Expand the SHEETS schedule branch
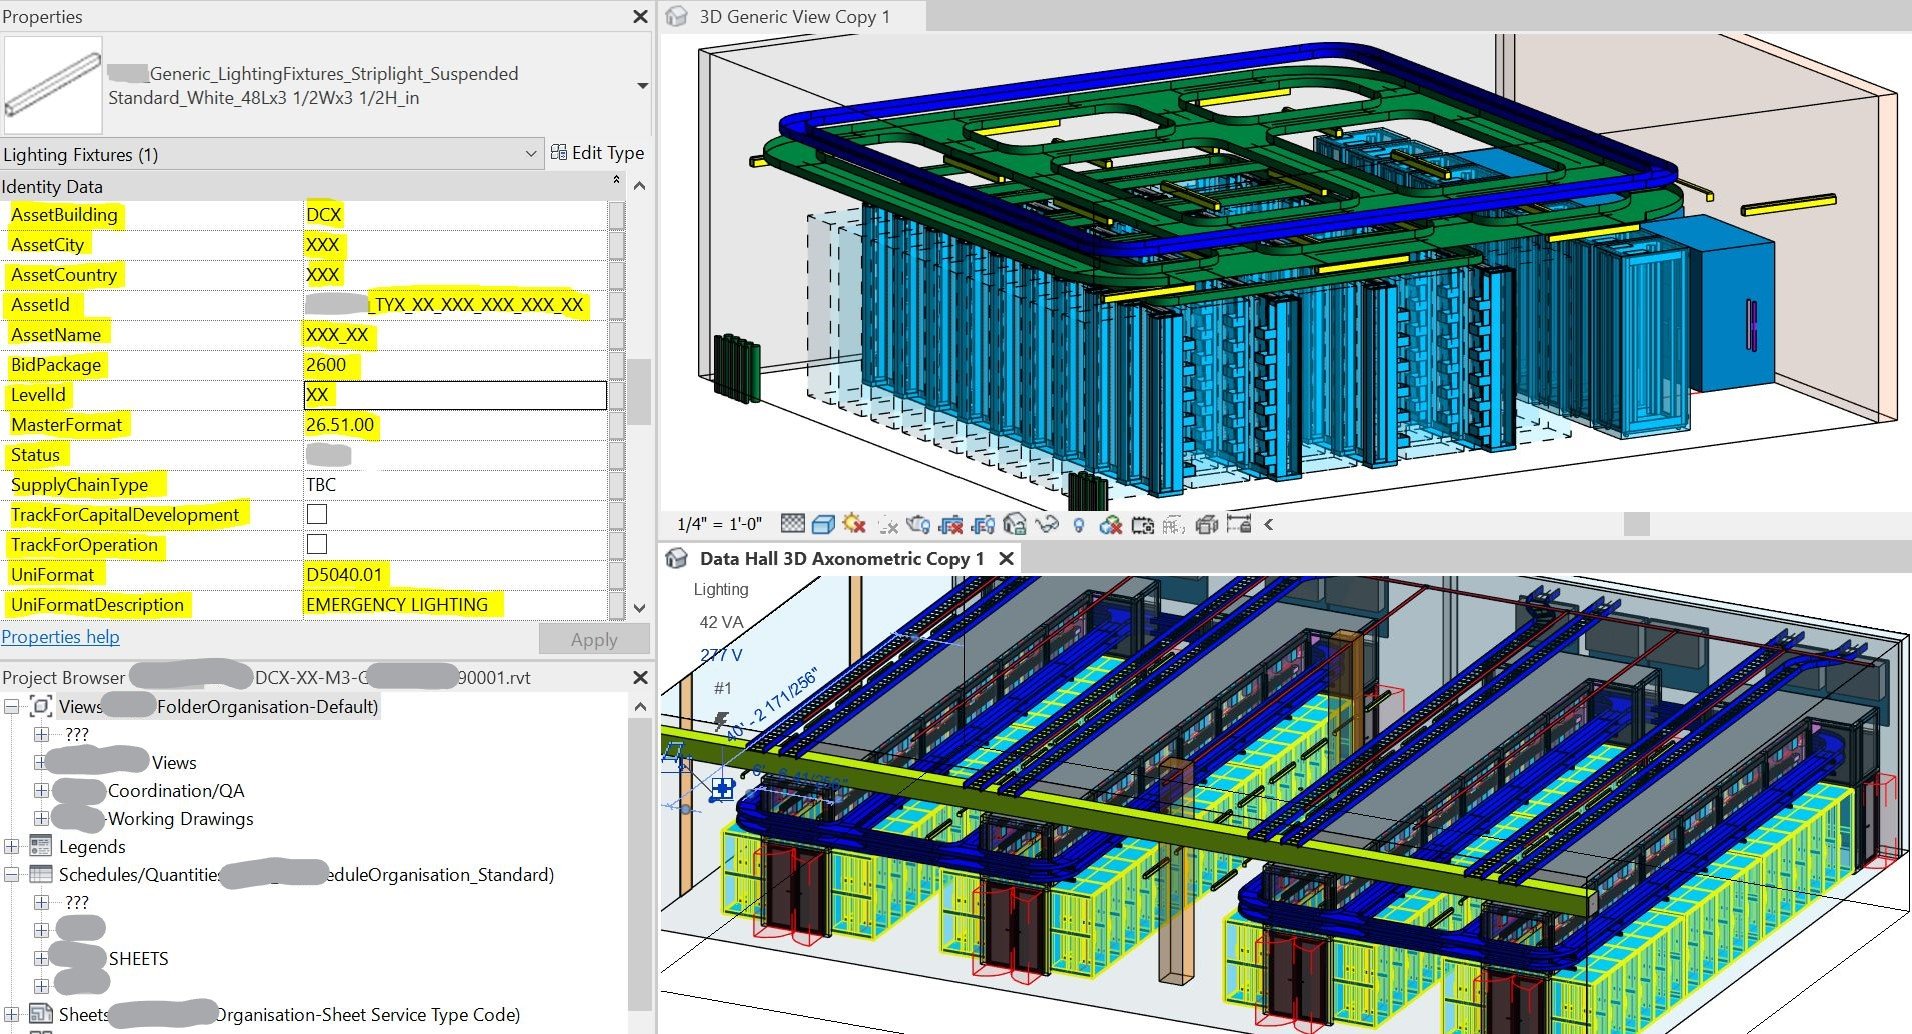 (41, 958)
